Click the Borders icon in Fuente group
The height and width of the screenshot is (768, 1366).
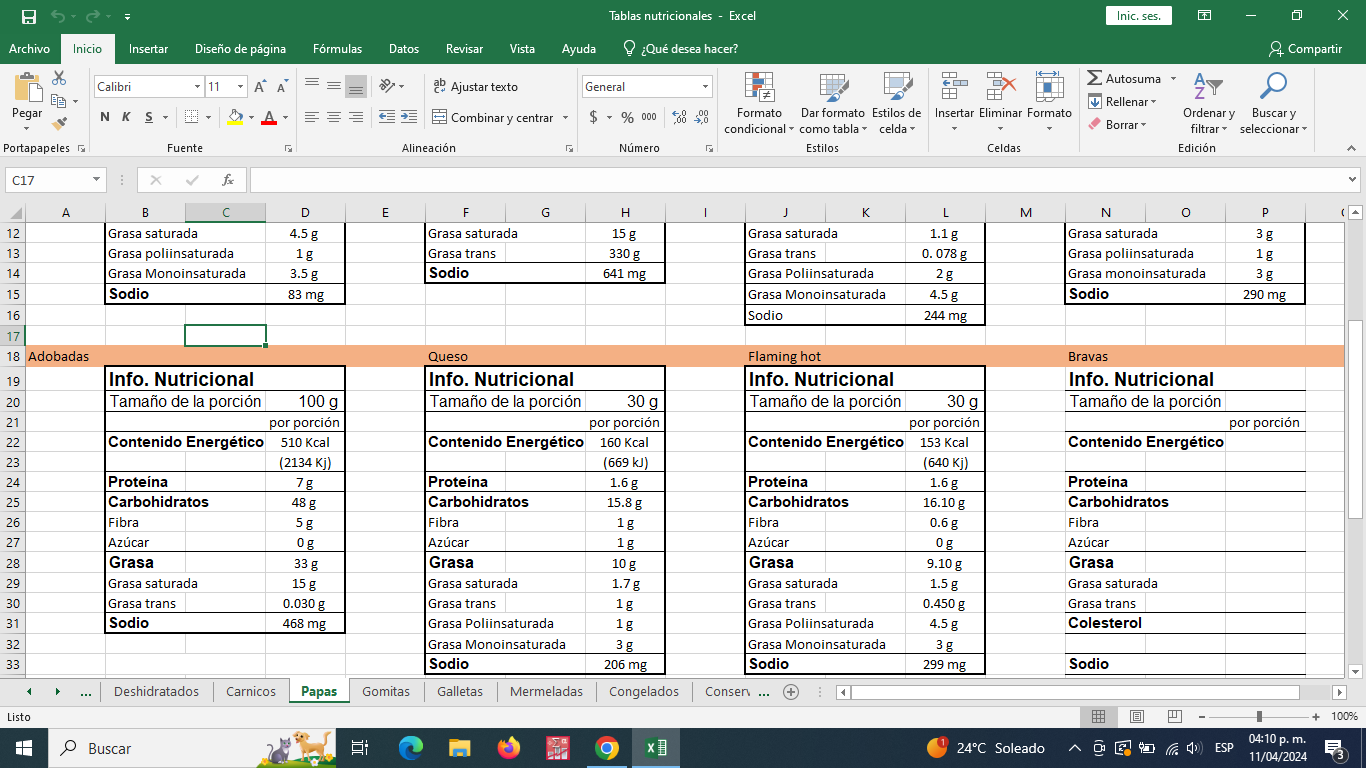(192, 117)
